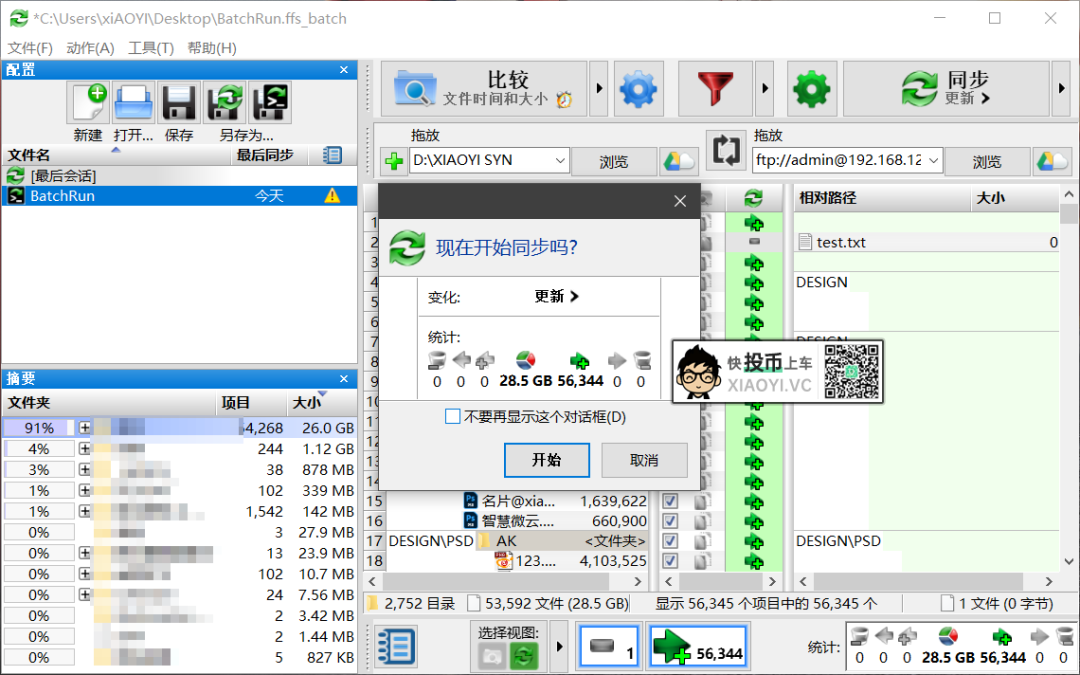Image resolution: width=1080 pixels, height=675 pixels.
Task: Click the 相对路径 column header
Action: [882, 198]
